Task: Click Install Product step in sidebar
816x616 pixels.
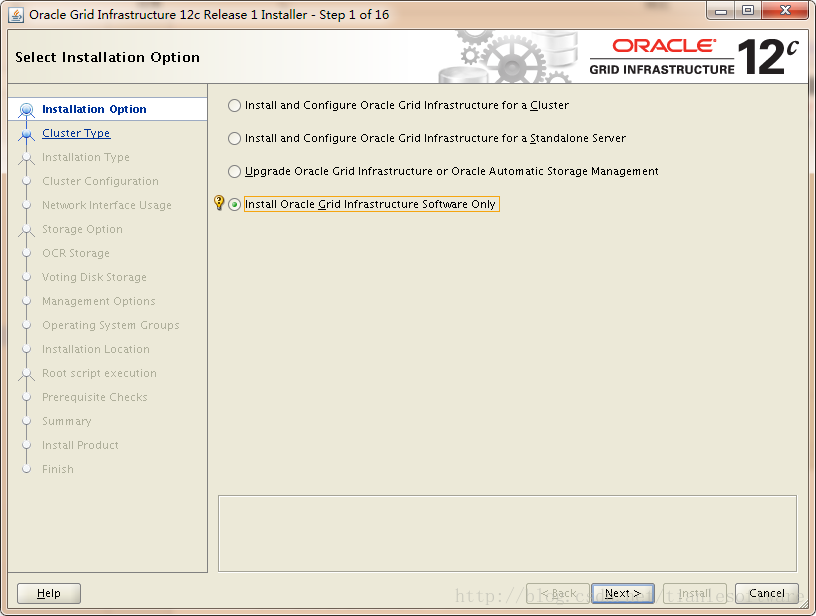Action: [x=80, y=445]
